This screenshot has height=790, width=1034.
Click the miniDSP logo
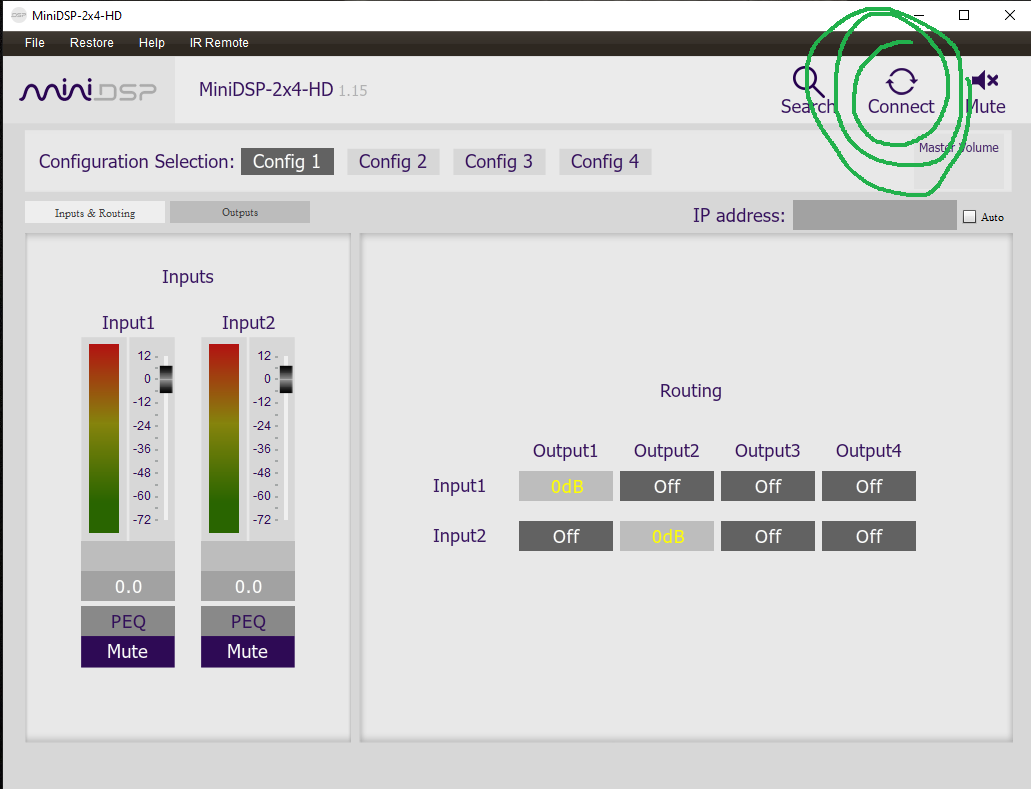pyautogui.click(x=88, y=90)
